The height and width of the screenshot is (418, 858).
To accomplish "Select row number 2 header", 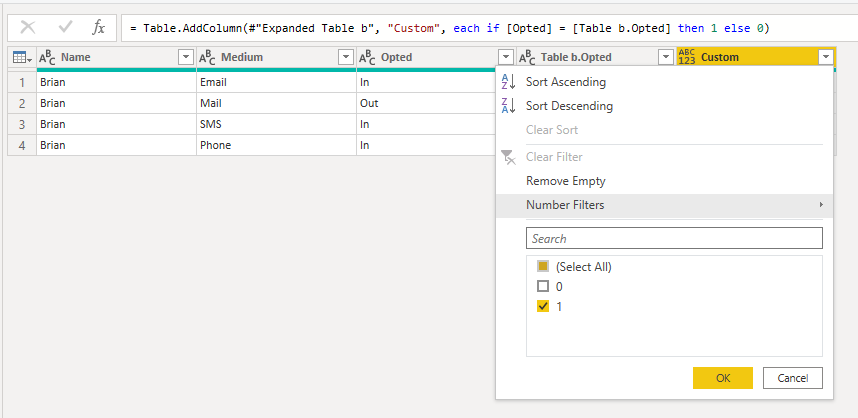I will tap(22, 103).
